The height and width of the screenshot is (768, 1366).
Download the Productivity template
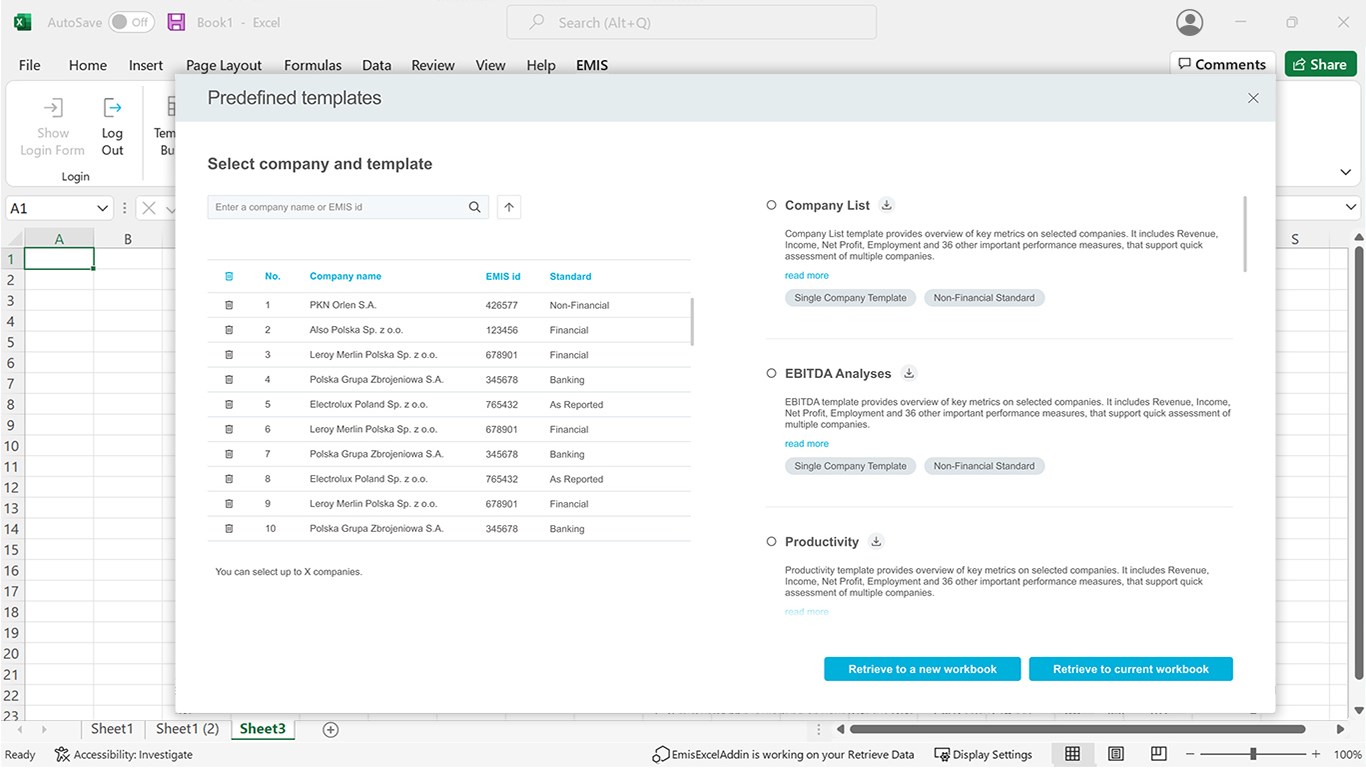coord(876,541)
